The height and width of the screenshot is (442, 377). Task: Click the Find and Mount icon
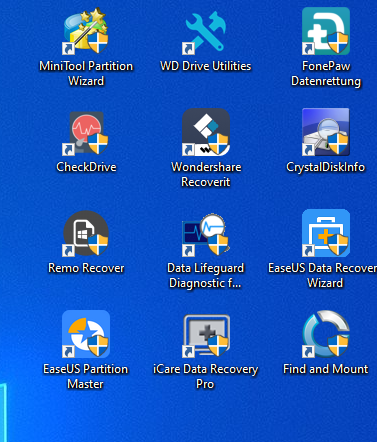[x=326, y=334]
